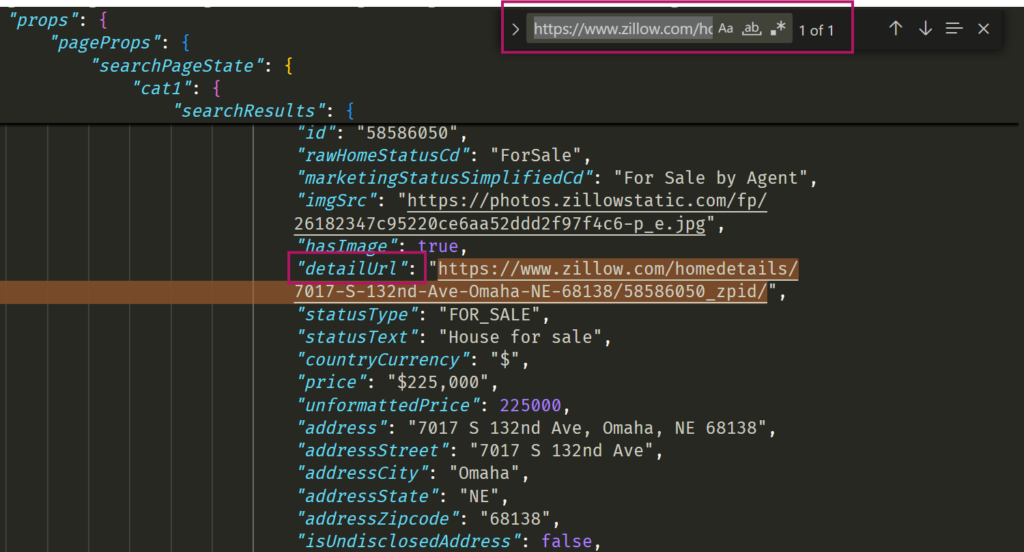This screenshot has height=552, width=1024.
Task: Click the "unformattedPrice" key
Action: (x=388, y=406)
